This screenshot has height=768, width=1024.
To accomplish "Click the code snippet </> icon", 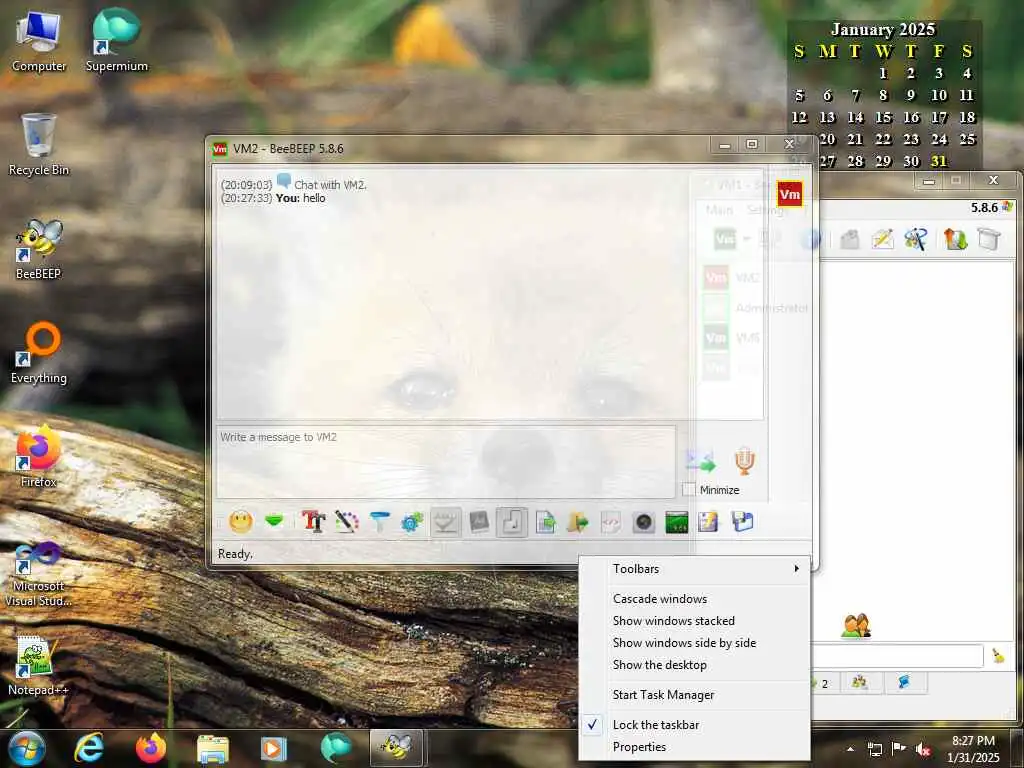I will coord(611,522).
